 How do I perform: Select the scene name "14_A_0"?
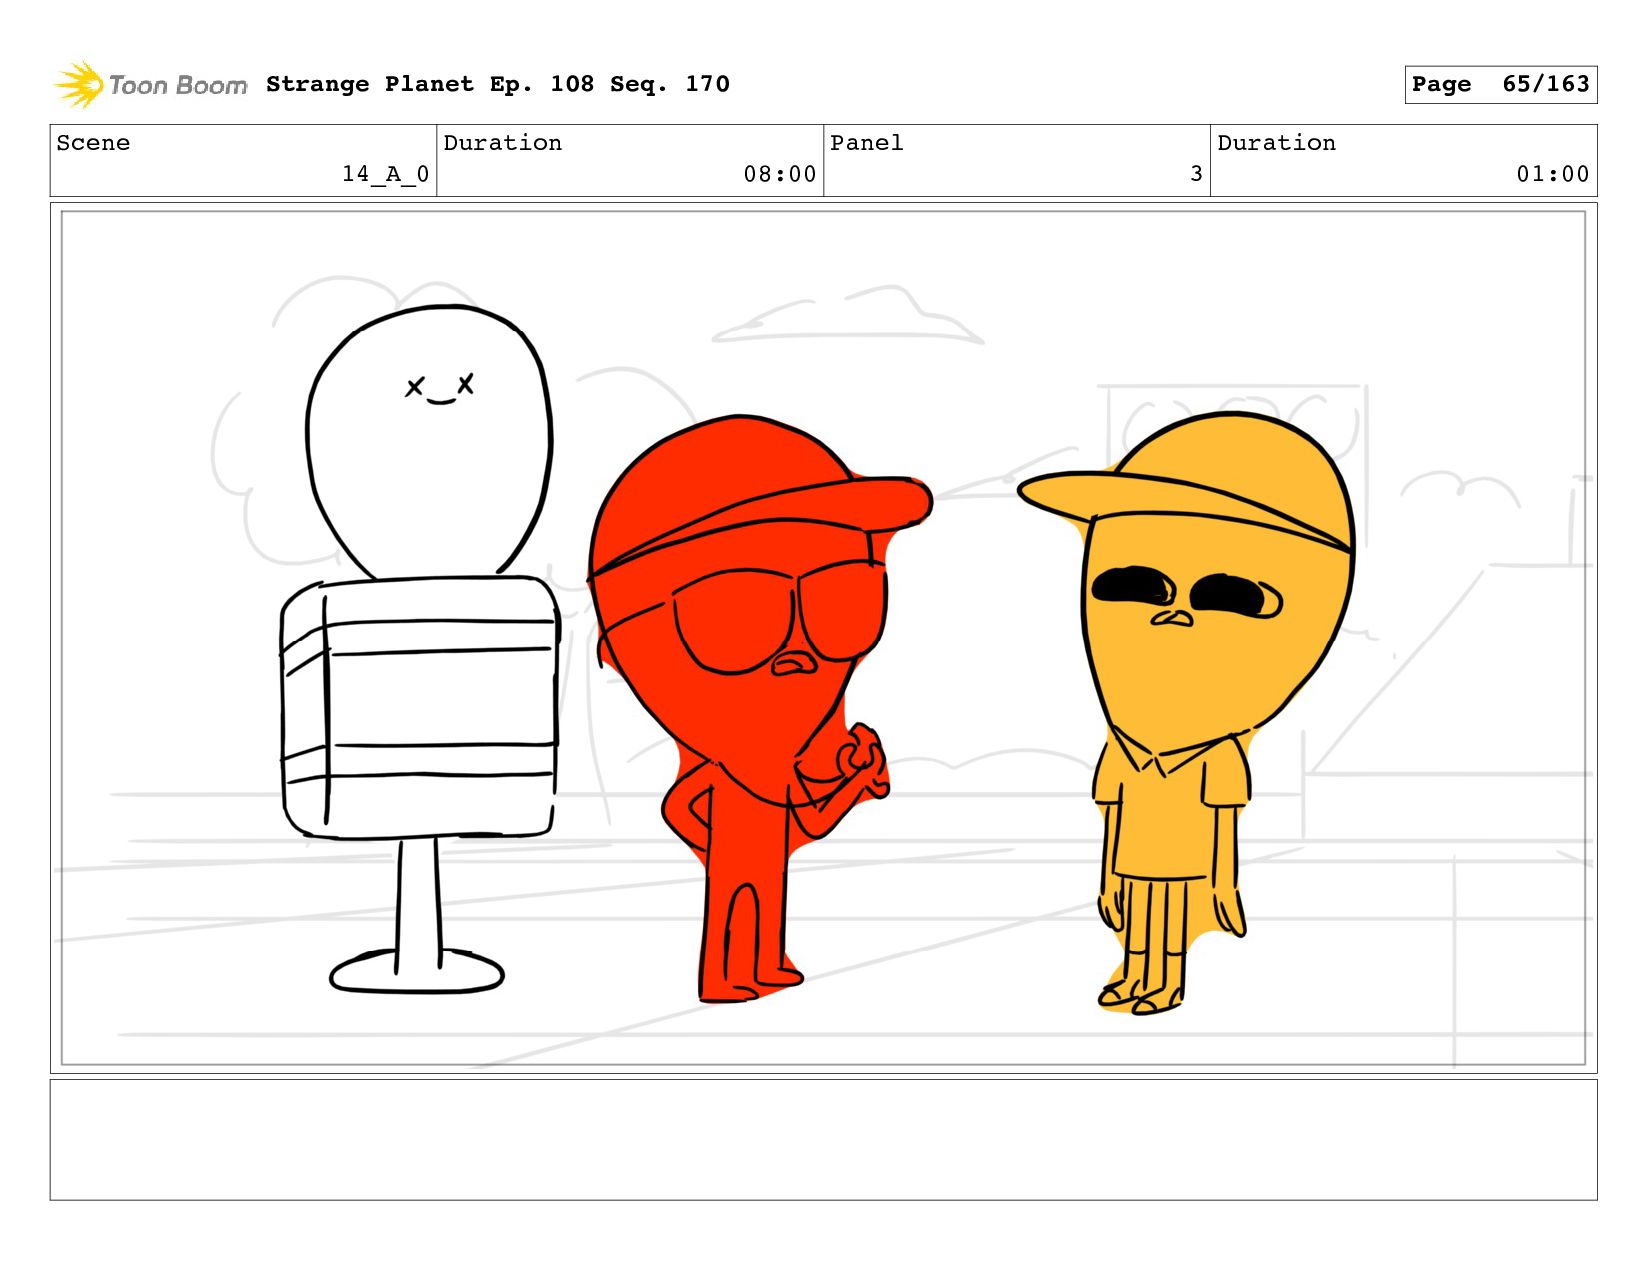385,174
